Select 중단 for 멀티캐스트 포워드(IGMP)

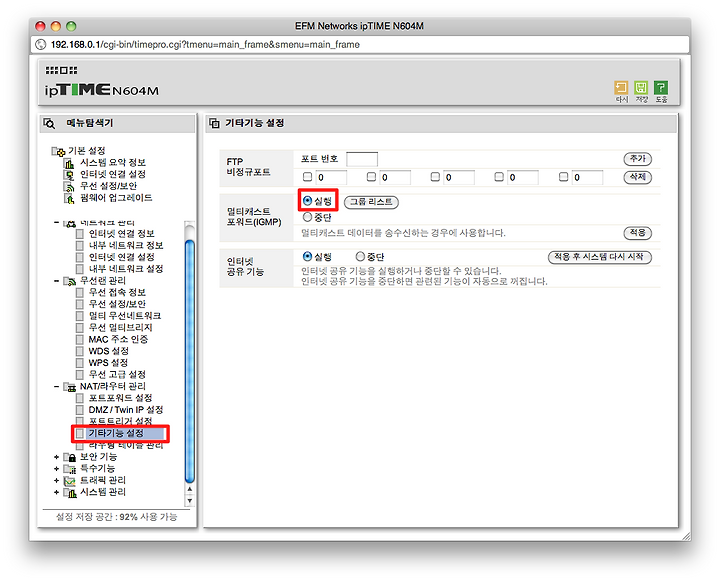point(308,217)
